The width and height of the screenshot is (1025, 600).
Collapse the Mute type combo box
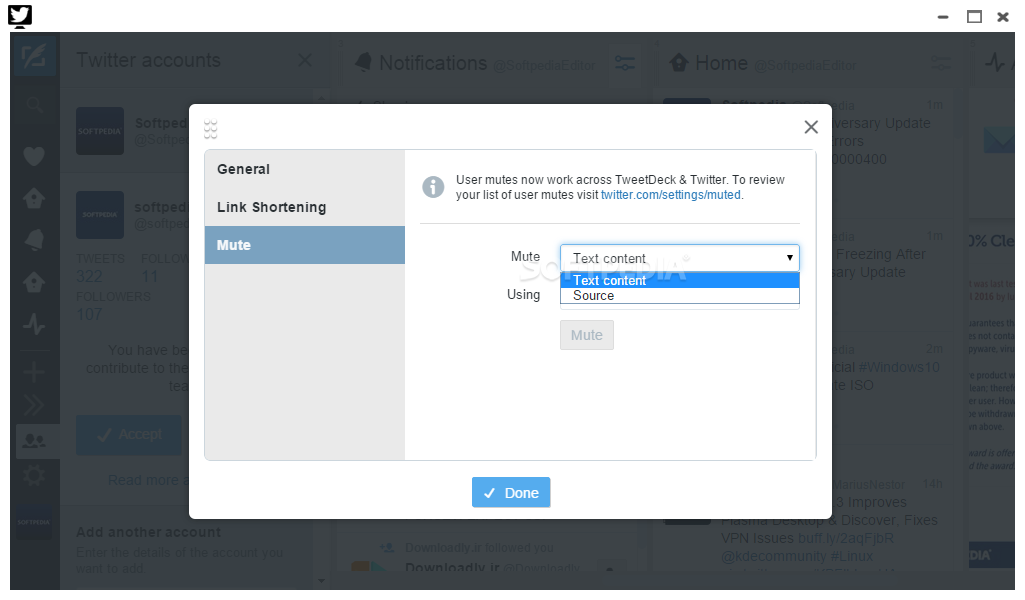coord(679,258)
